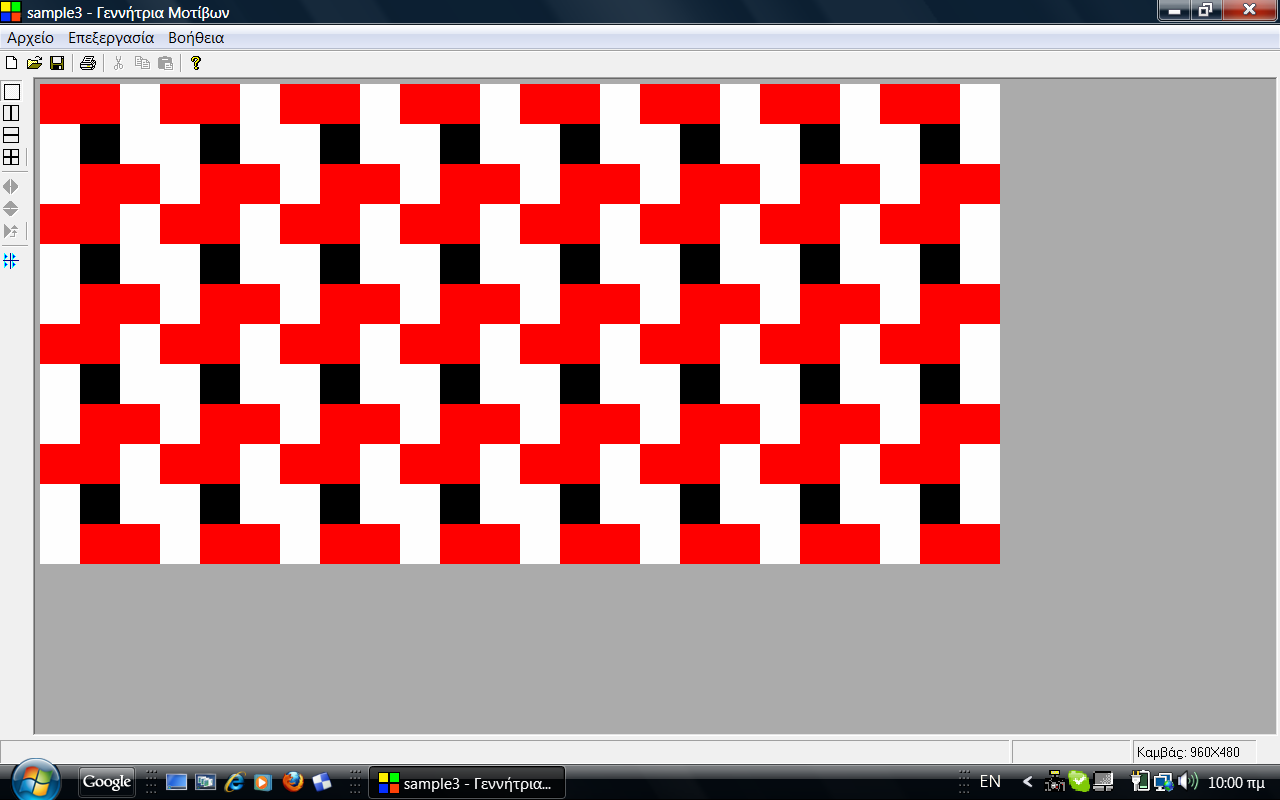Click the 10:00 πμ clock
Image resolution: width=1280 pixels, height=800 pixels.
tap(1238, 783)
